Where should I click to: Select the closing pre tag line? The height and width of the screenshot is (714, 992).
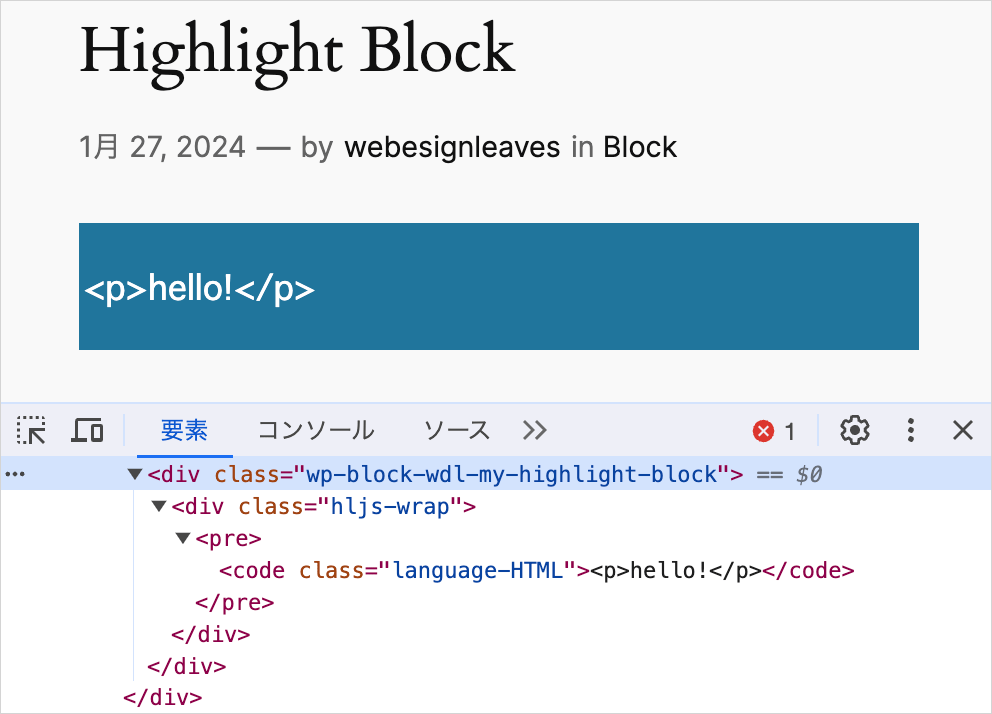(234, 603)
